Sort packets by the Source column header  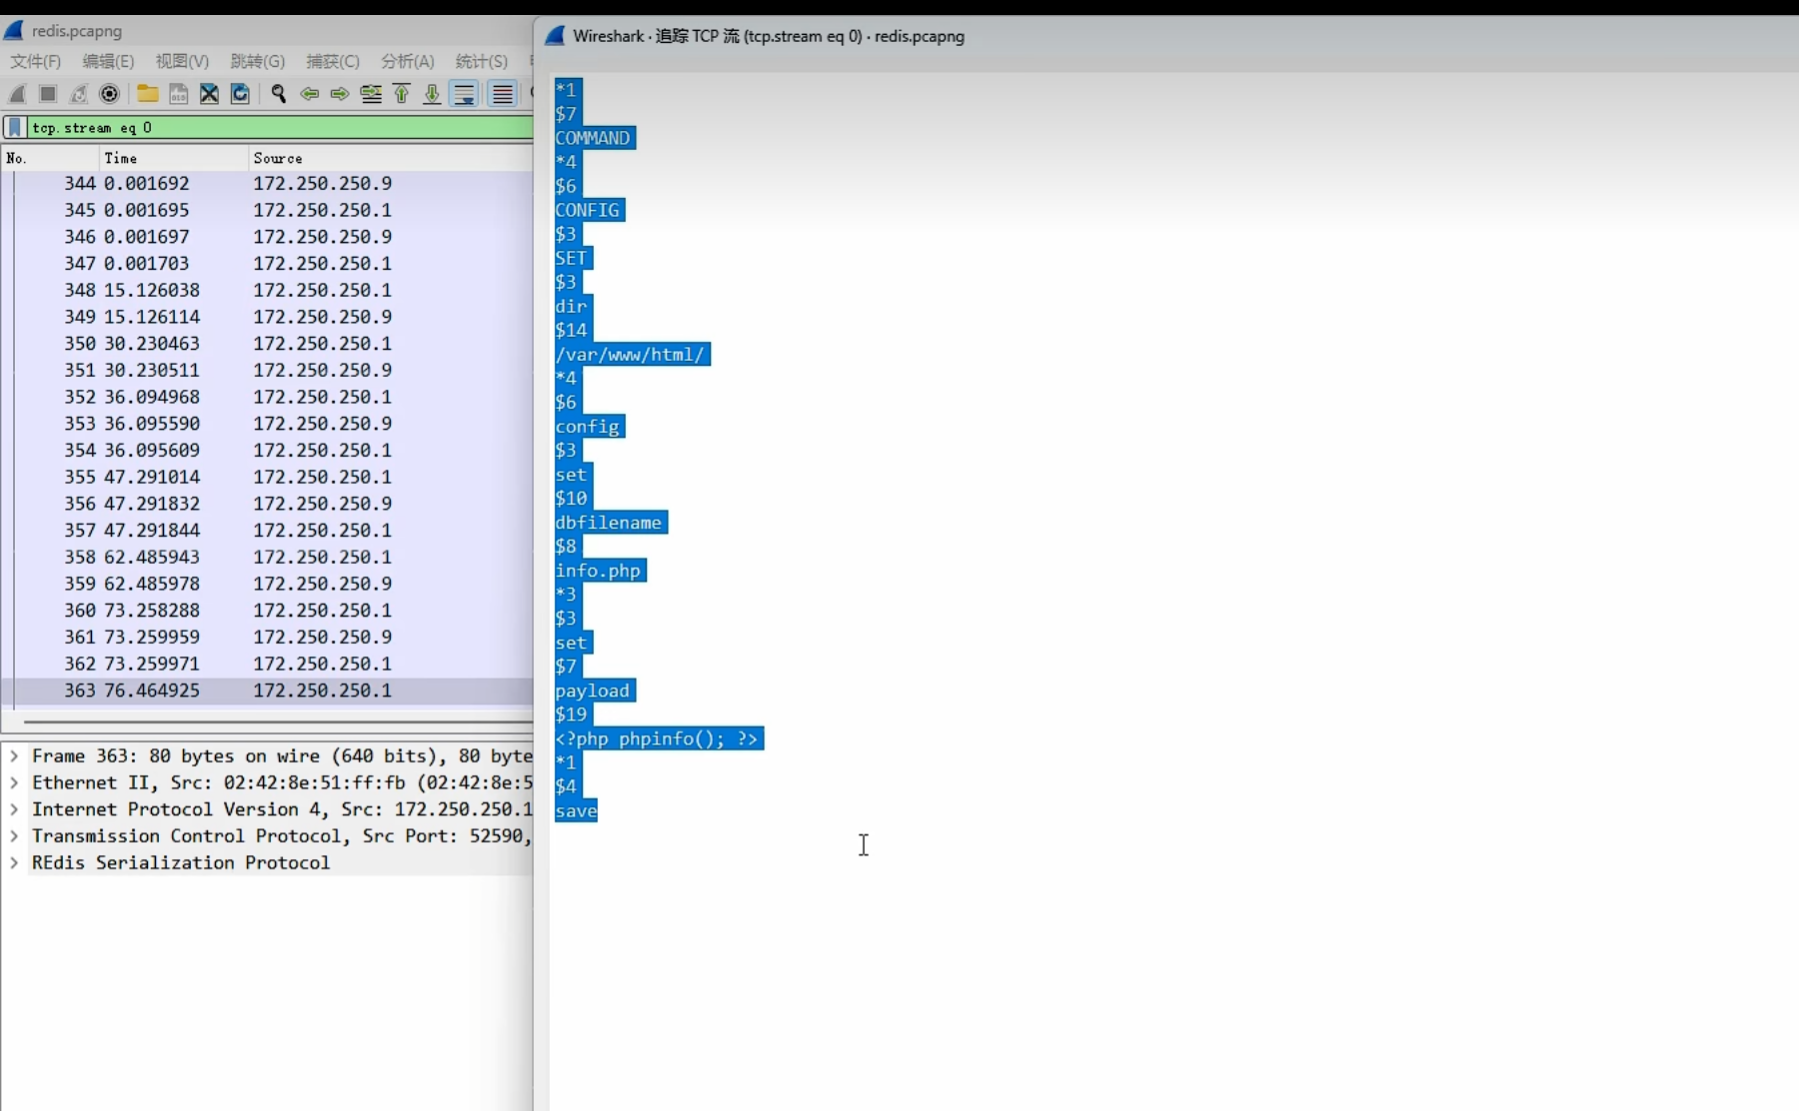(x=391, y=158)
